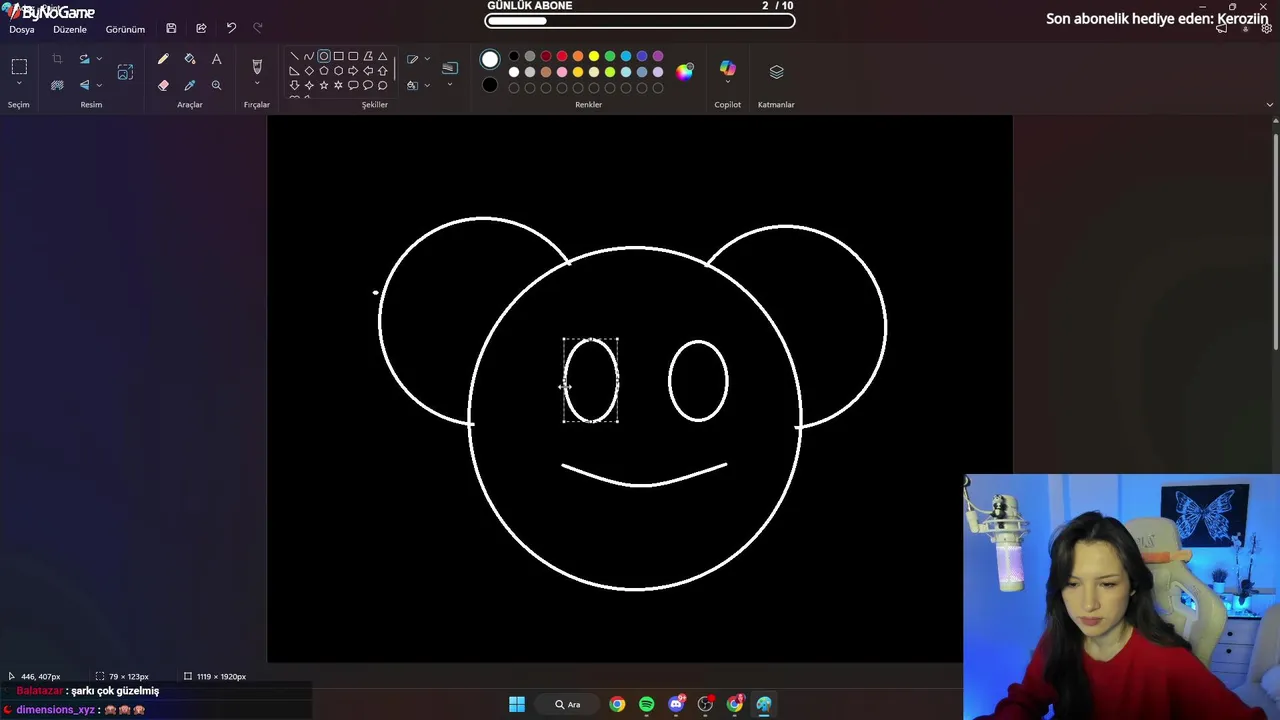The image size is (1280, 720).
Task: Pick the Diamond shape
Action: (309, 71)
